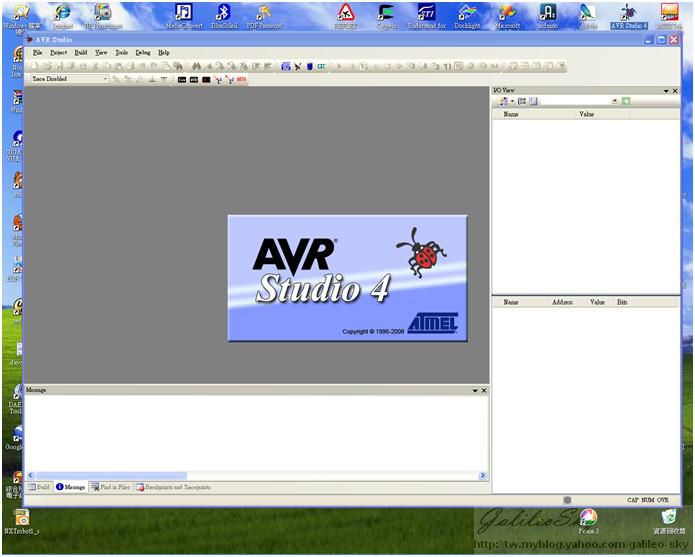
Task: Click the Name column header in upper I/O View
Action: pyautogui.click(x=511, y=114)
